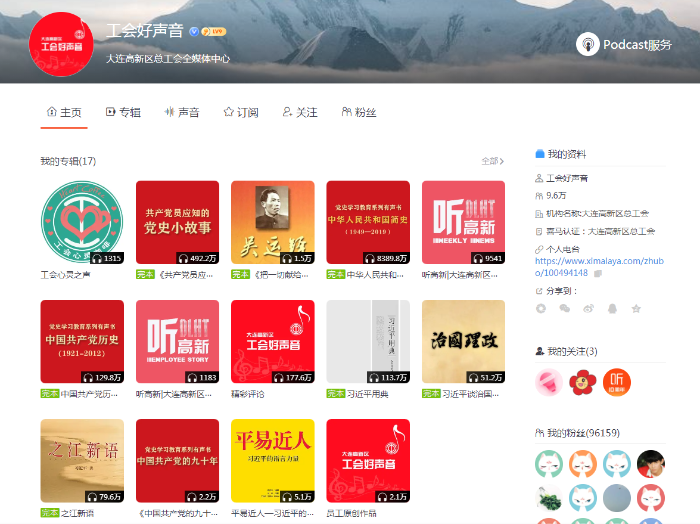This screenshot has height=524, width=700.
Task: Open the 订阅 tab
Action: pos(241,112)
